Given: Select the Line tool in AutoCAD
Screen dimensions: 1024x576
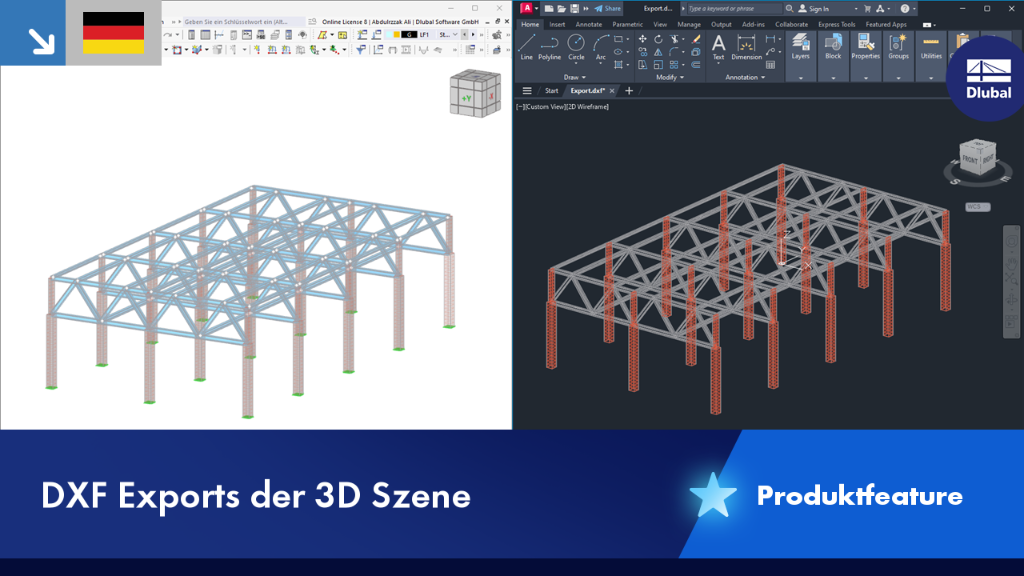Looking at the screenshot, I should tap(526, 48).
